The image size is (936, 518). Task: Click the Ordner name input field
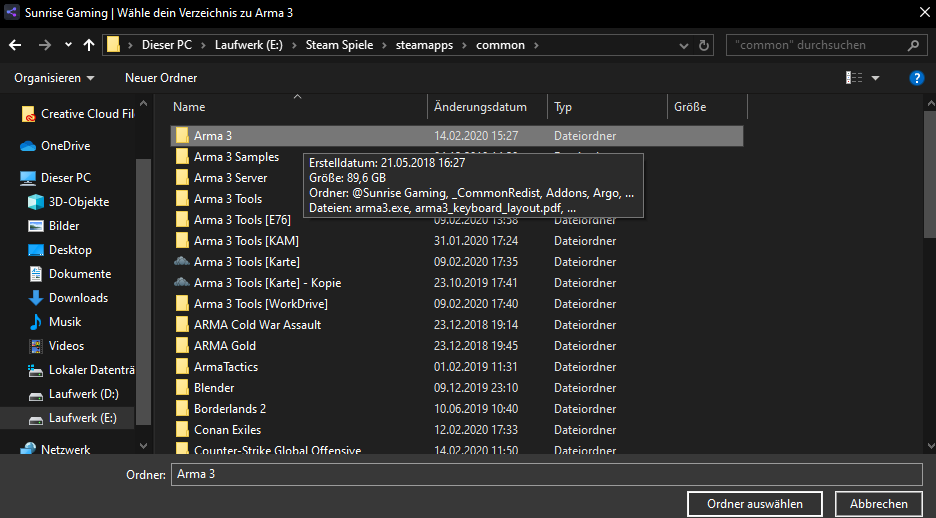point(545,475)
